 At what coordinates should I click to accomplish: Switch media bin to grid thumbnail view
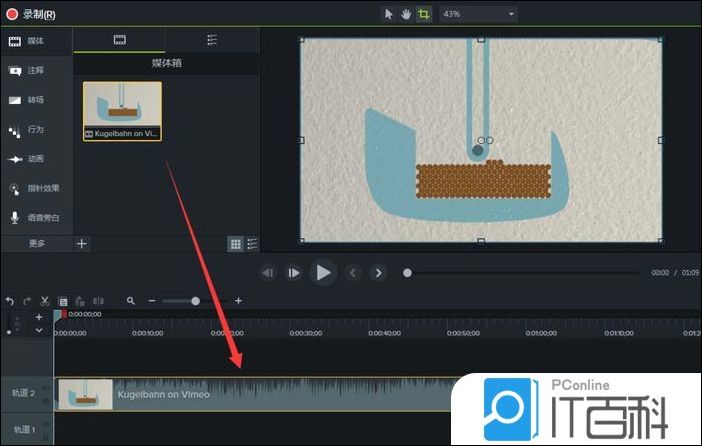(235, 243)
